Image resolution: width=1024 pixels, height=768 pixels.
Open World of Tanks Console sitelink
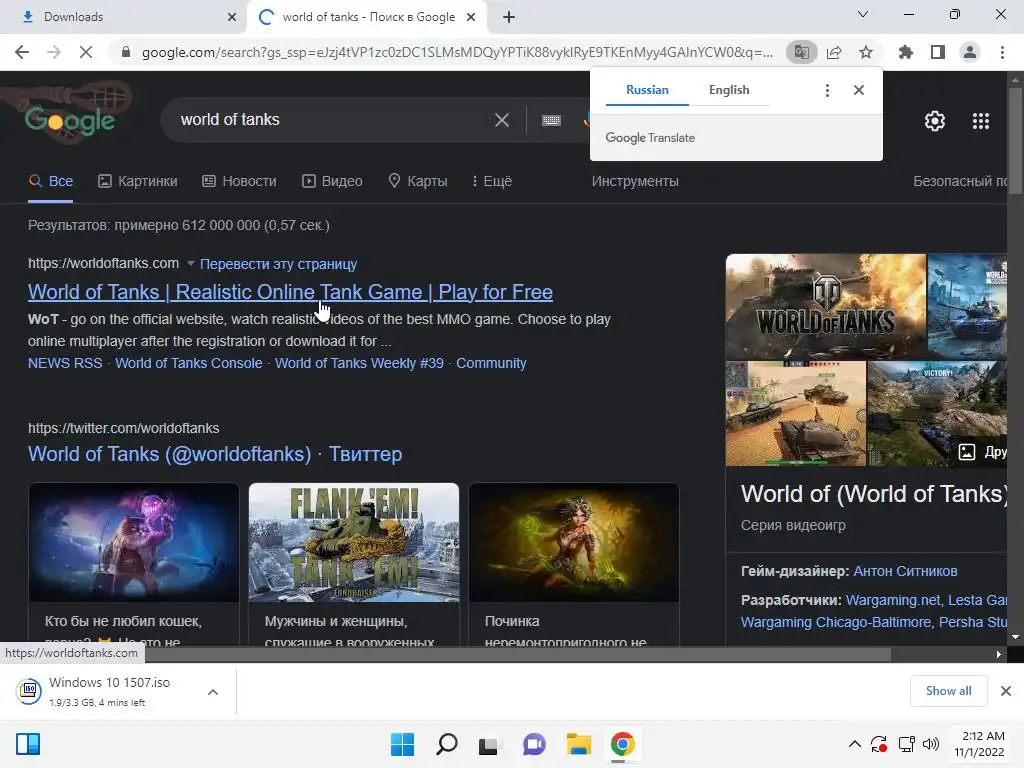tap(189, 363)
